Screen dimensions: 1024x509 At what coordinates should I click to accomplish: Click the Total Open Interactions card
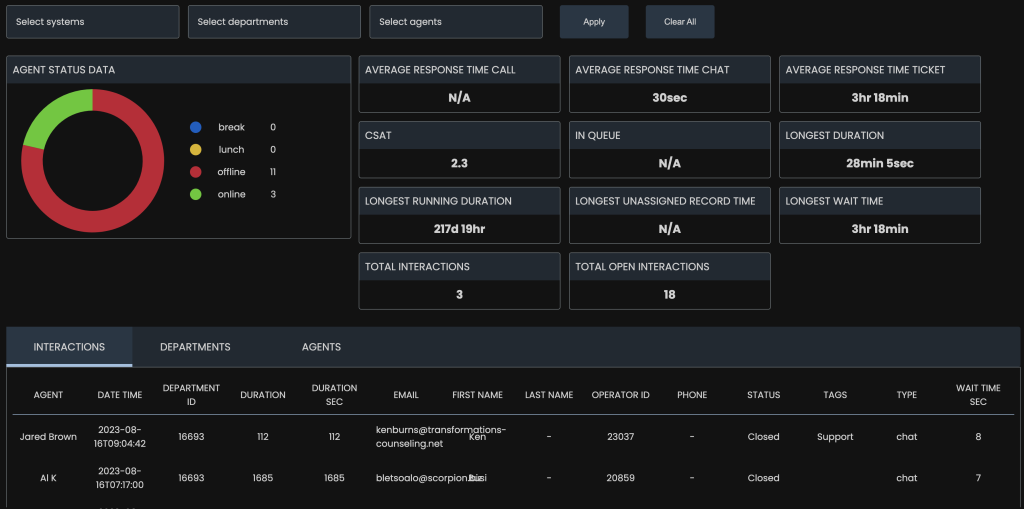pyautogui.click(x=669, y=281)
